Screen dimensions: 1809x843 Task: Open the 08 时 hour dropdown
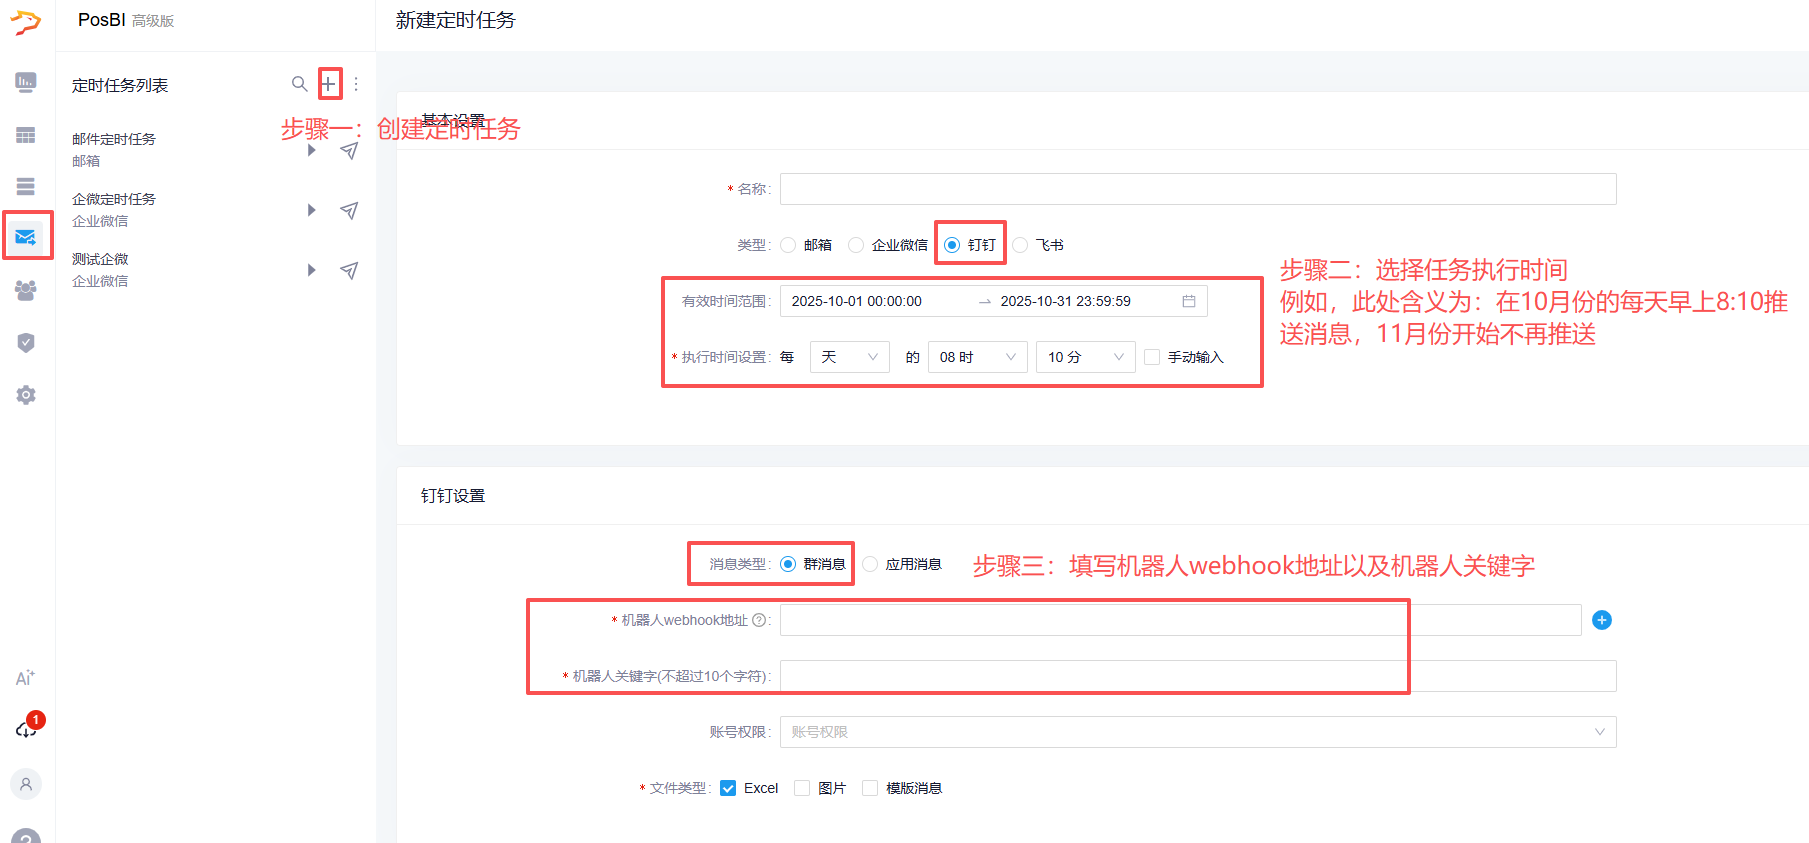(x=977, y=357)
